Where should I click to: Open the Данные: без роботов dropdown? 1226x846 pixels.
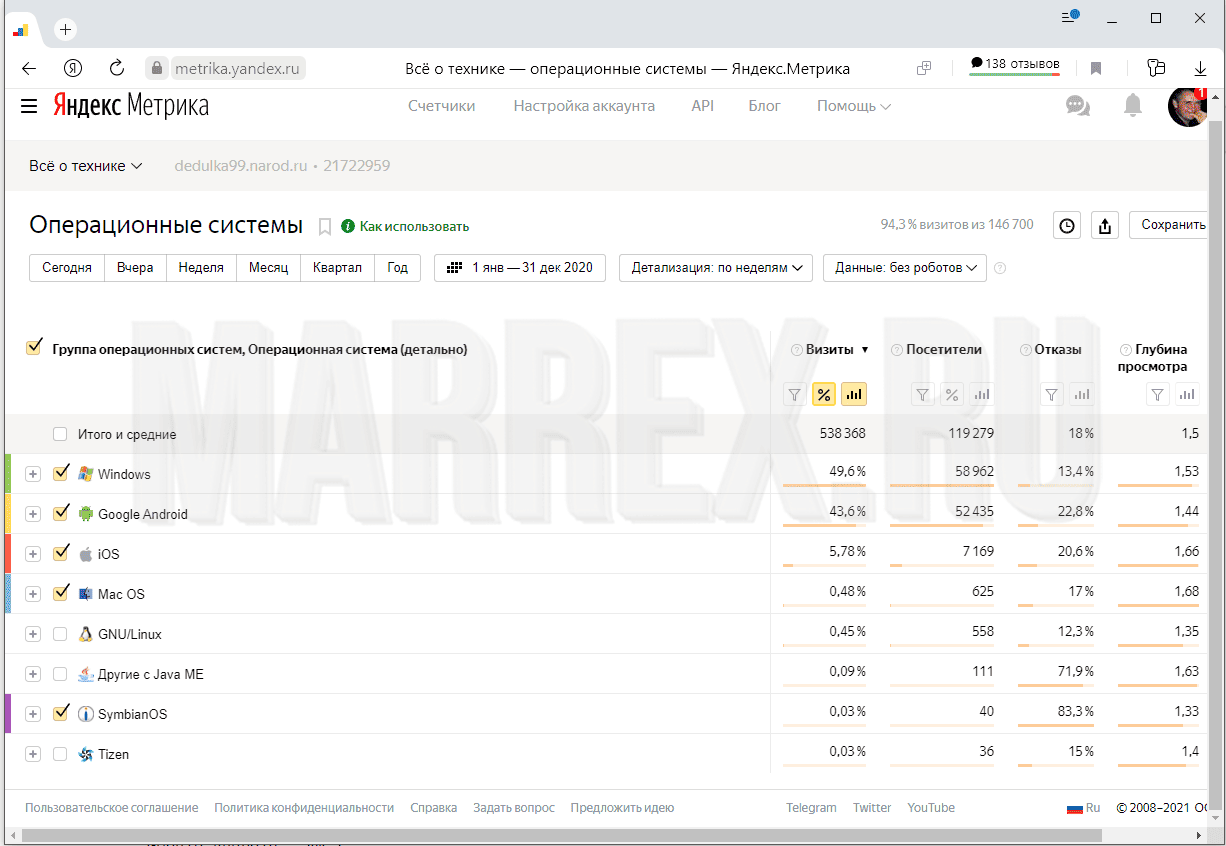[x=905, y=268]
